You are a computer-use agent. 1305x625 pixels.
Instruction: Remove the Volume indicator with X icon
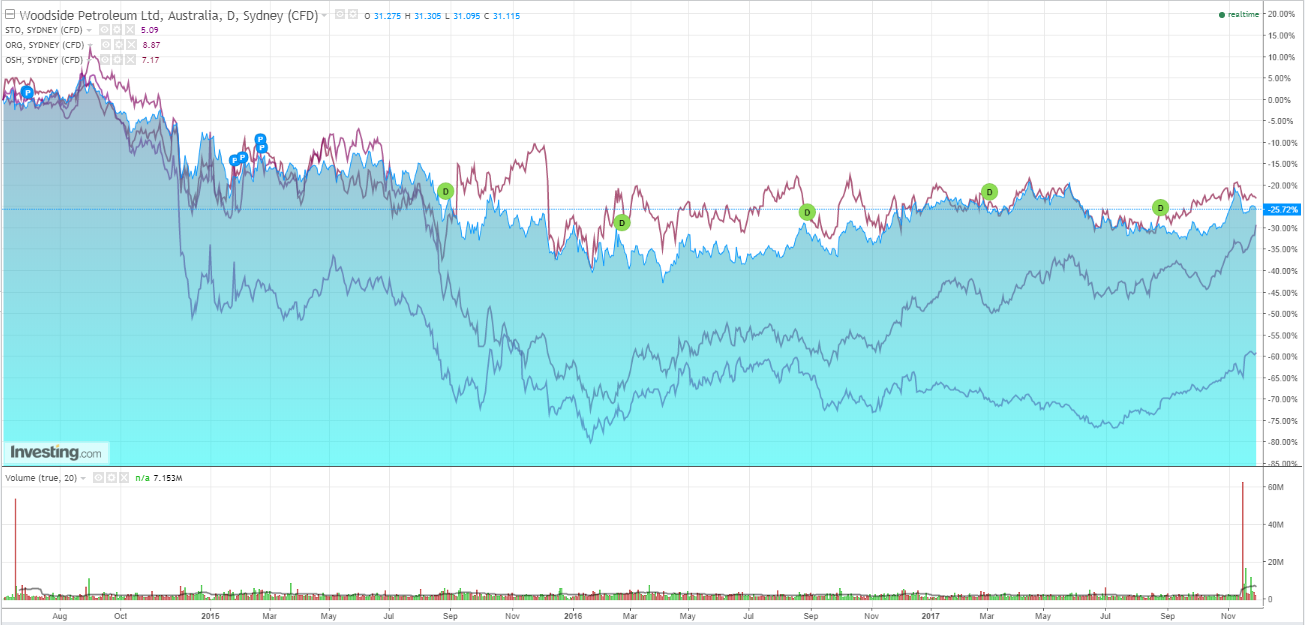(x=124, y=478)
